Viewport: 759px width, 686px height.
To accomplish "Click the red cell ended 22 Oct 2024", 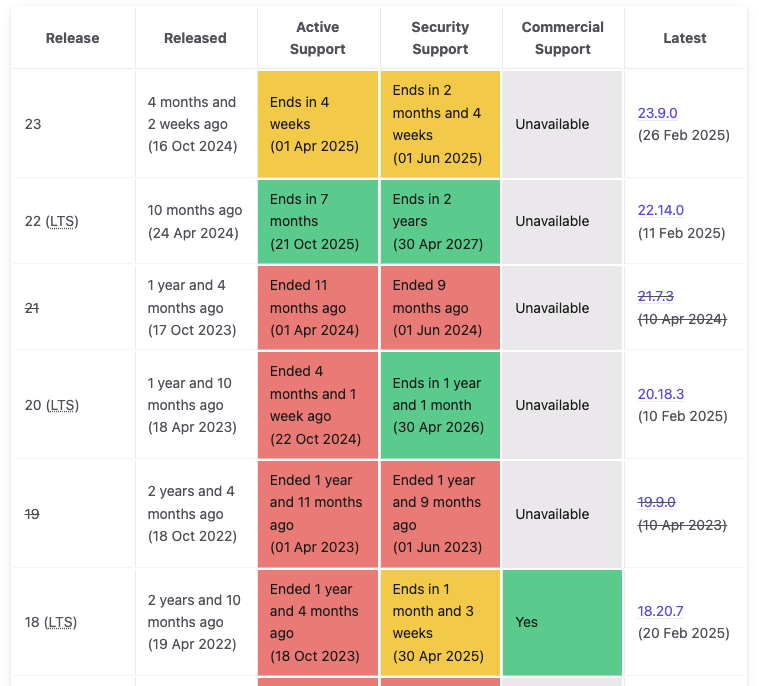I will click(318, 405).
